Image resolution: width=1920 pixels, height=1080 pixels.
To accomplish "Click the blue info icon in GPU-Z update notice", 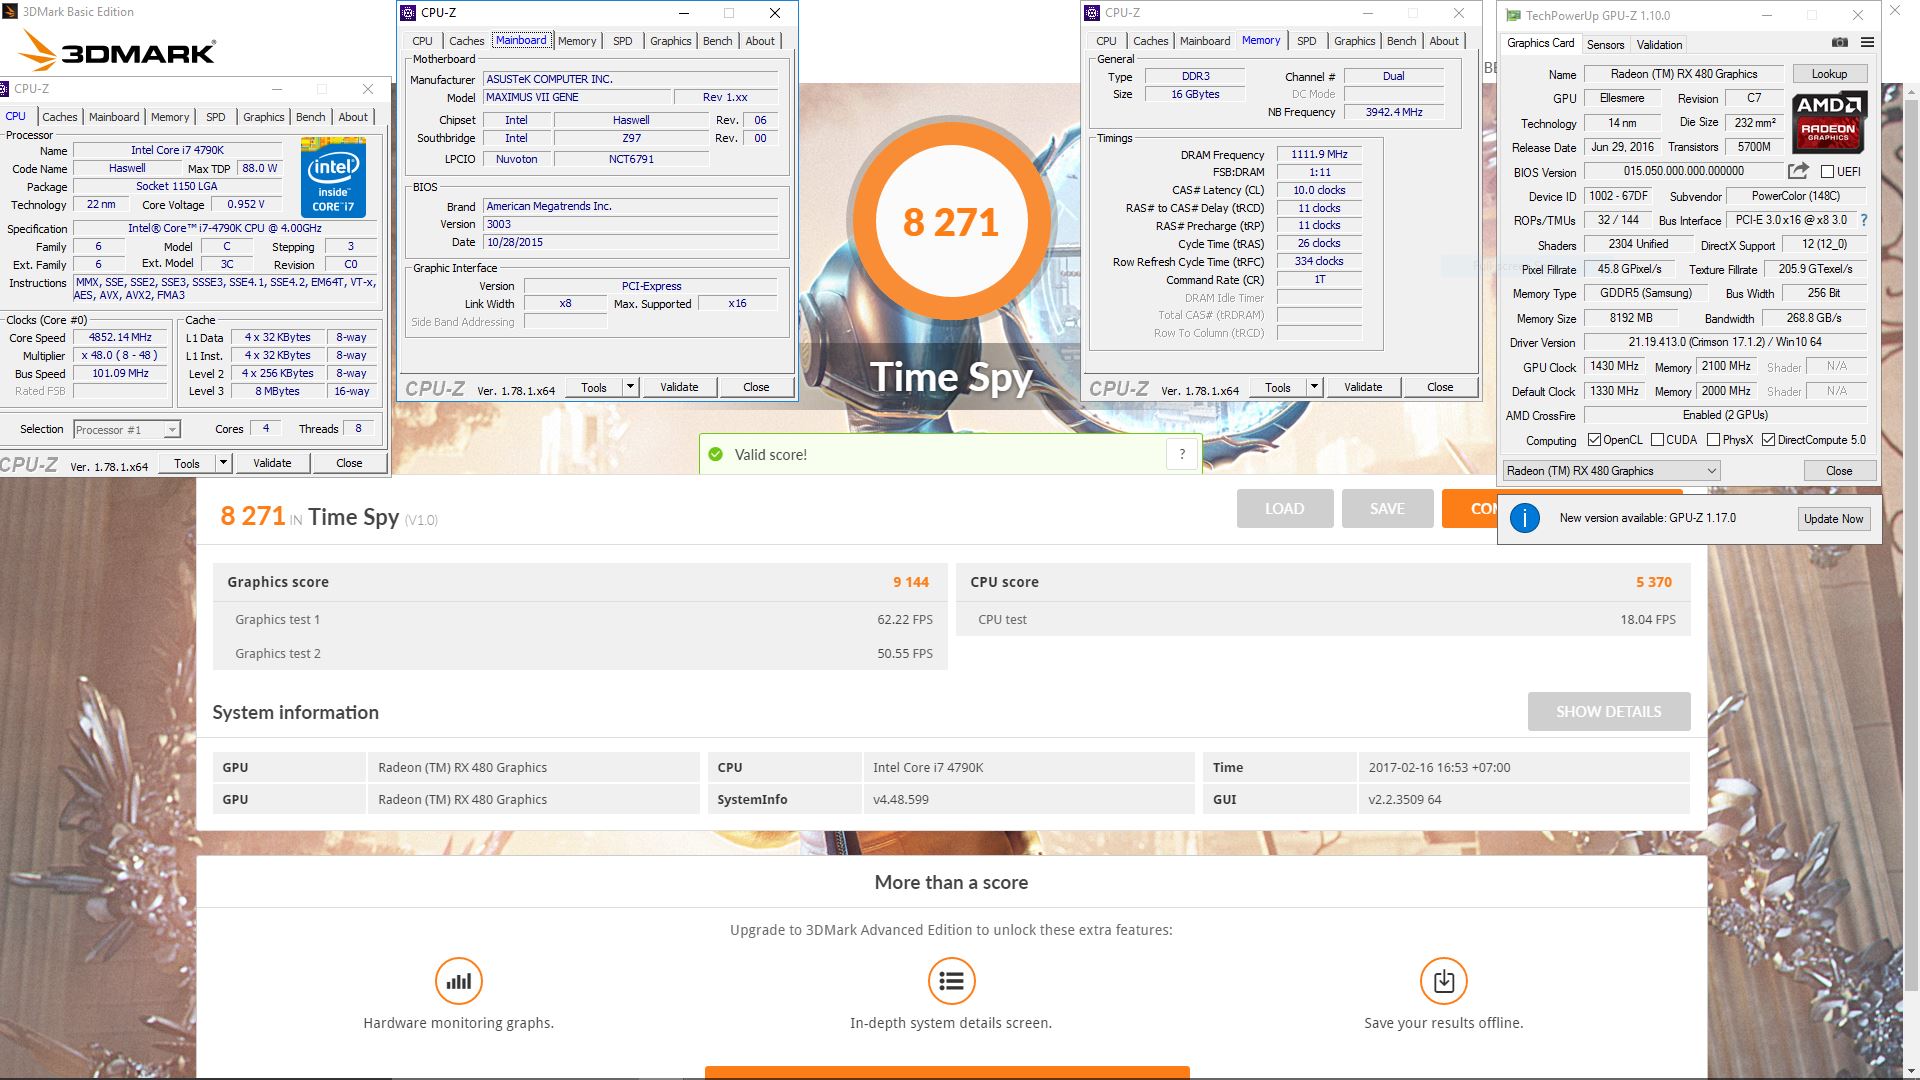I will [1524, 518].
